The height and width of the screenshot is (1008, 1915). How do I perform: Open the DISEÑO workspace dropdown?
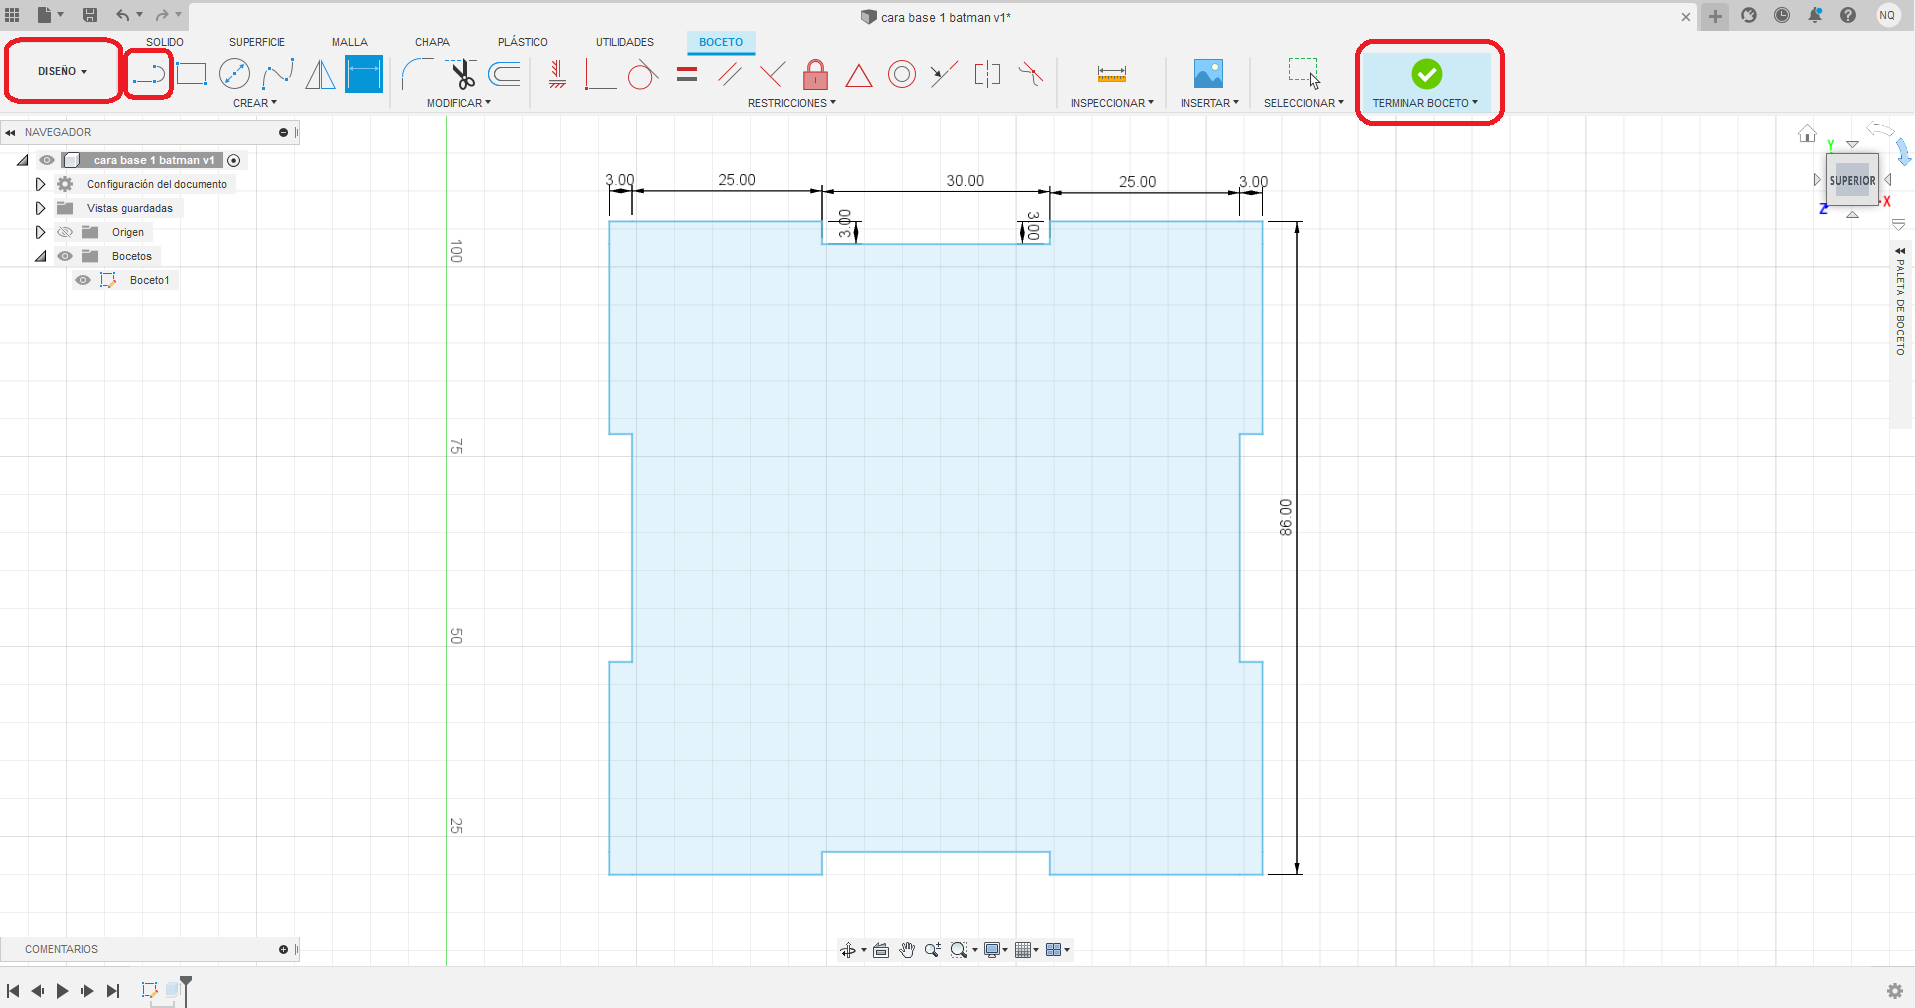[62, 71]
